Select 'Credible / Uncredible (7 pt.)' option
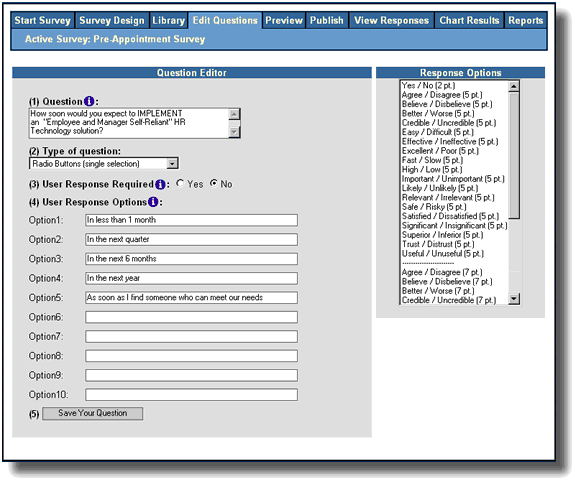The height and width of the screenshot is (480, 575). [x=448, y=300]
